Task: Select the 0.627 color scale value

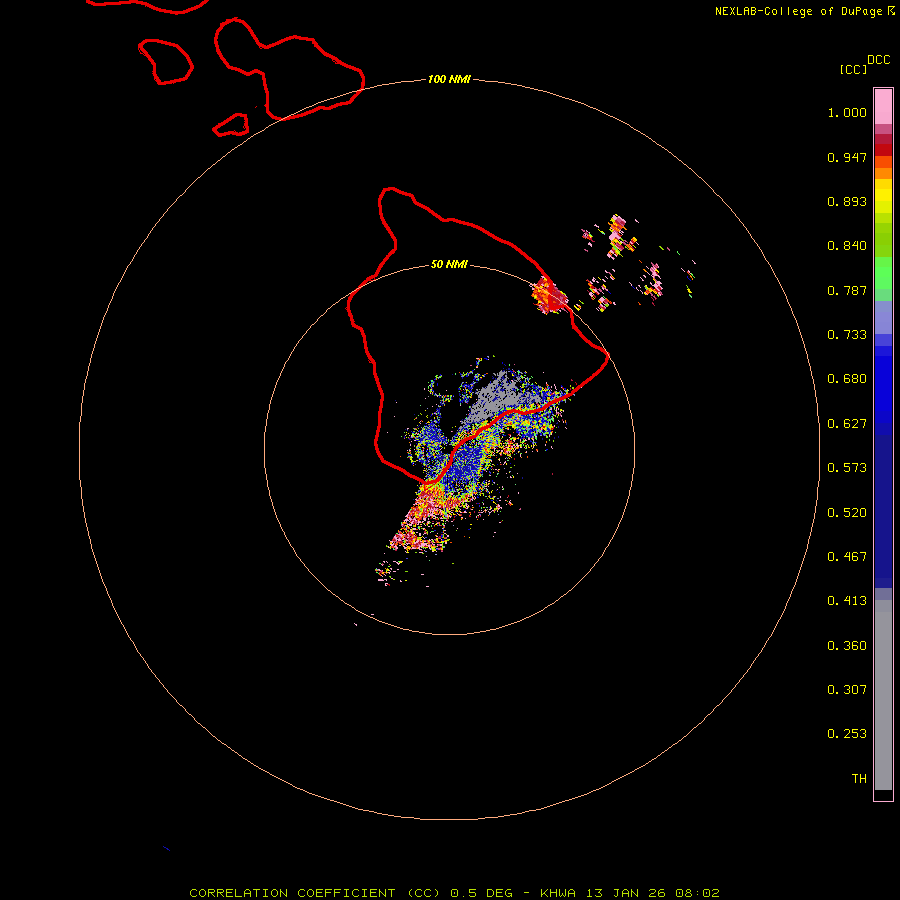Action: coord(847,424)
